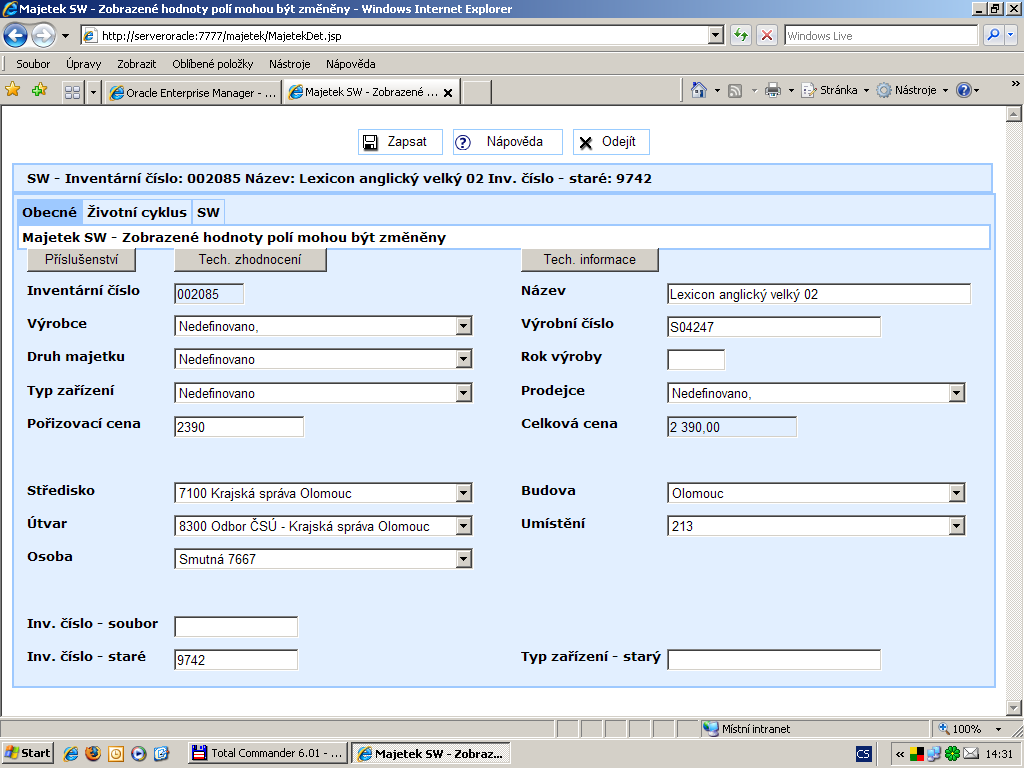Open the Budova dropdown showing Olomouc
The height and width of the screenshot is (768, 1024).
tap(957, 493)
